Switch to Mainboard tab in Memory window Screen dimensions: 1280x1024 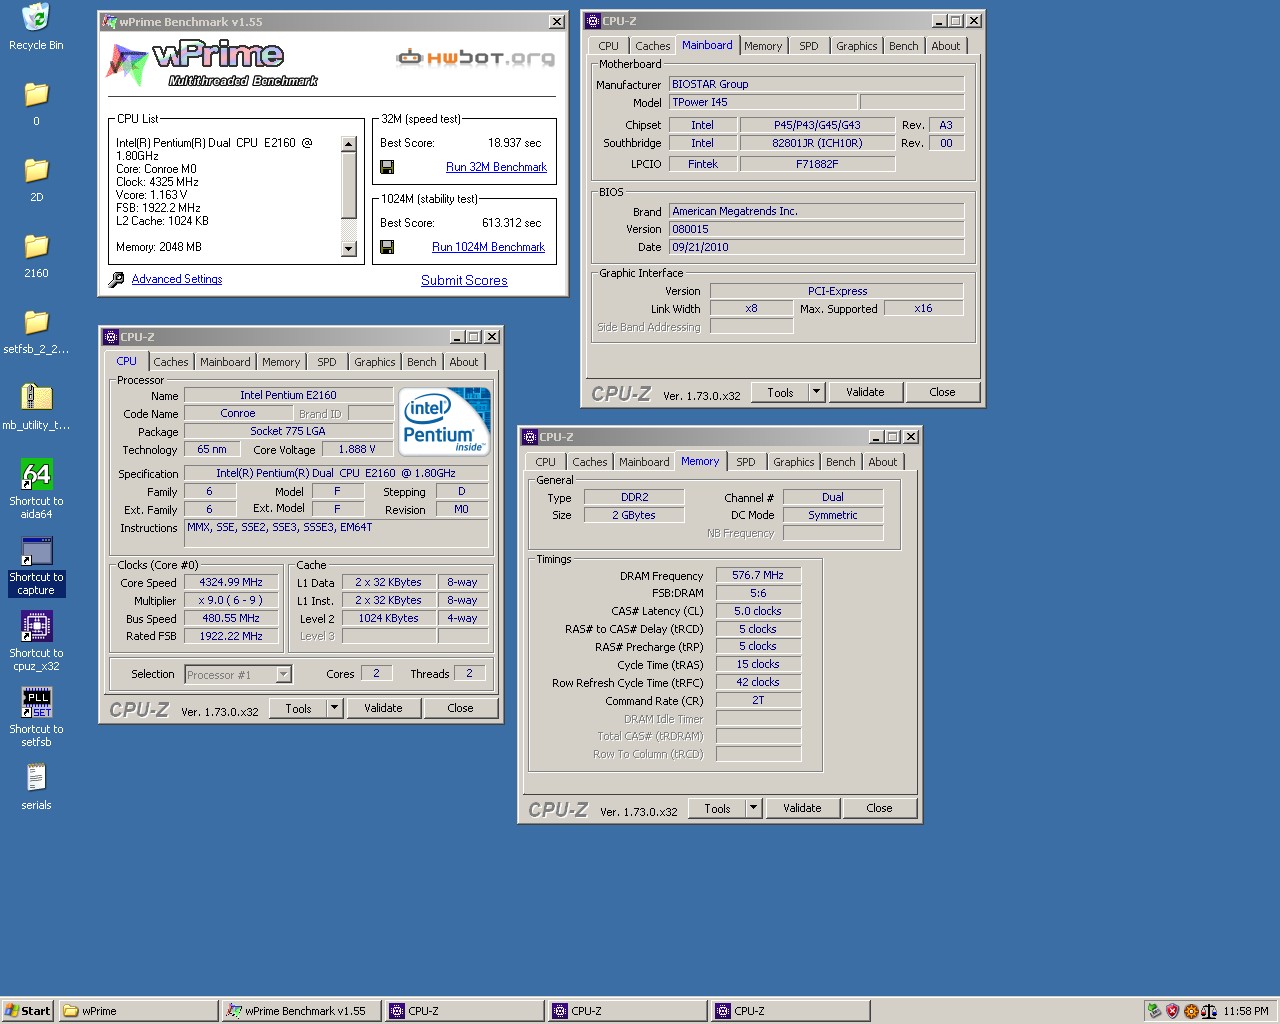click(644, 462)
